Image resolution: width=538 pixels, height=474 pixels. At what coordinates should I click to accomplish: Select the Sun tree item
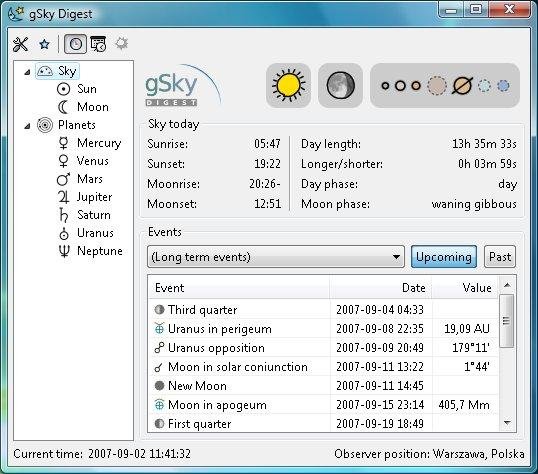(x=77, y=89)
